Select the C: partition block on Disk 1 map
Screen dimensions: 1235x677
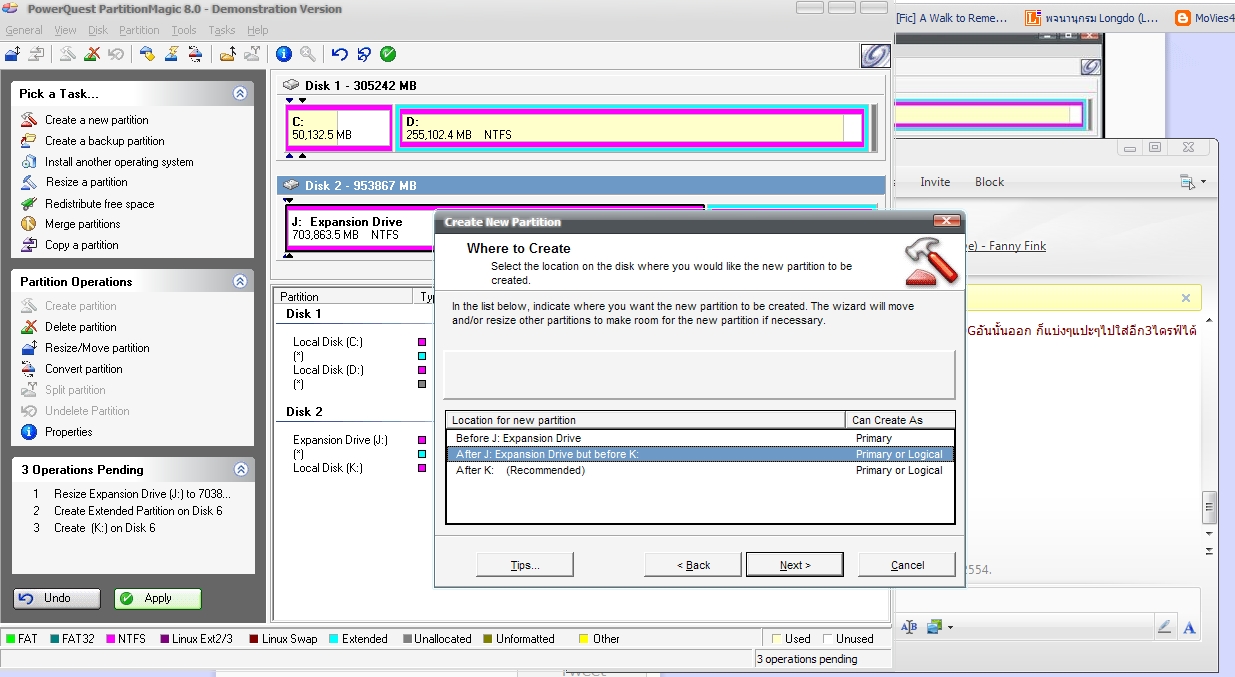click(x=338, y=128)
